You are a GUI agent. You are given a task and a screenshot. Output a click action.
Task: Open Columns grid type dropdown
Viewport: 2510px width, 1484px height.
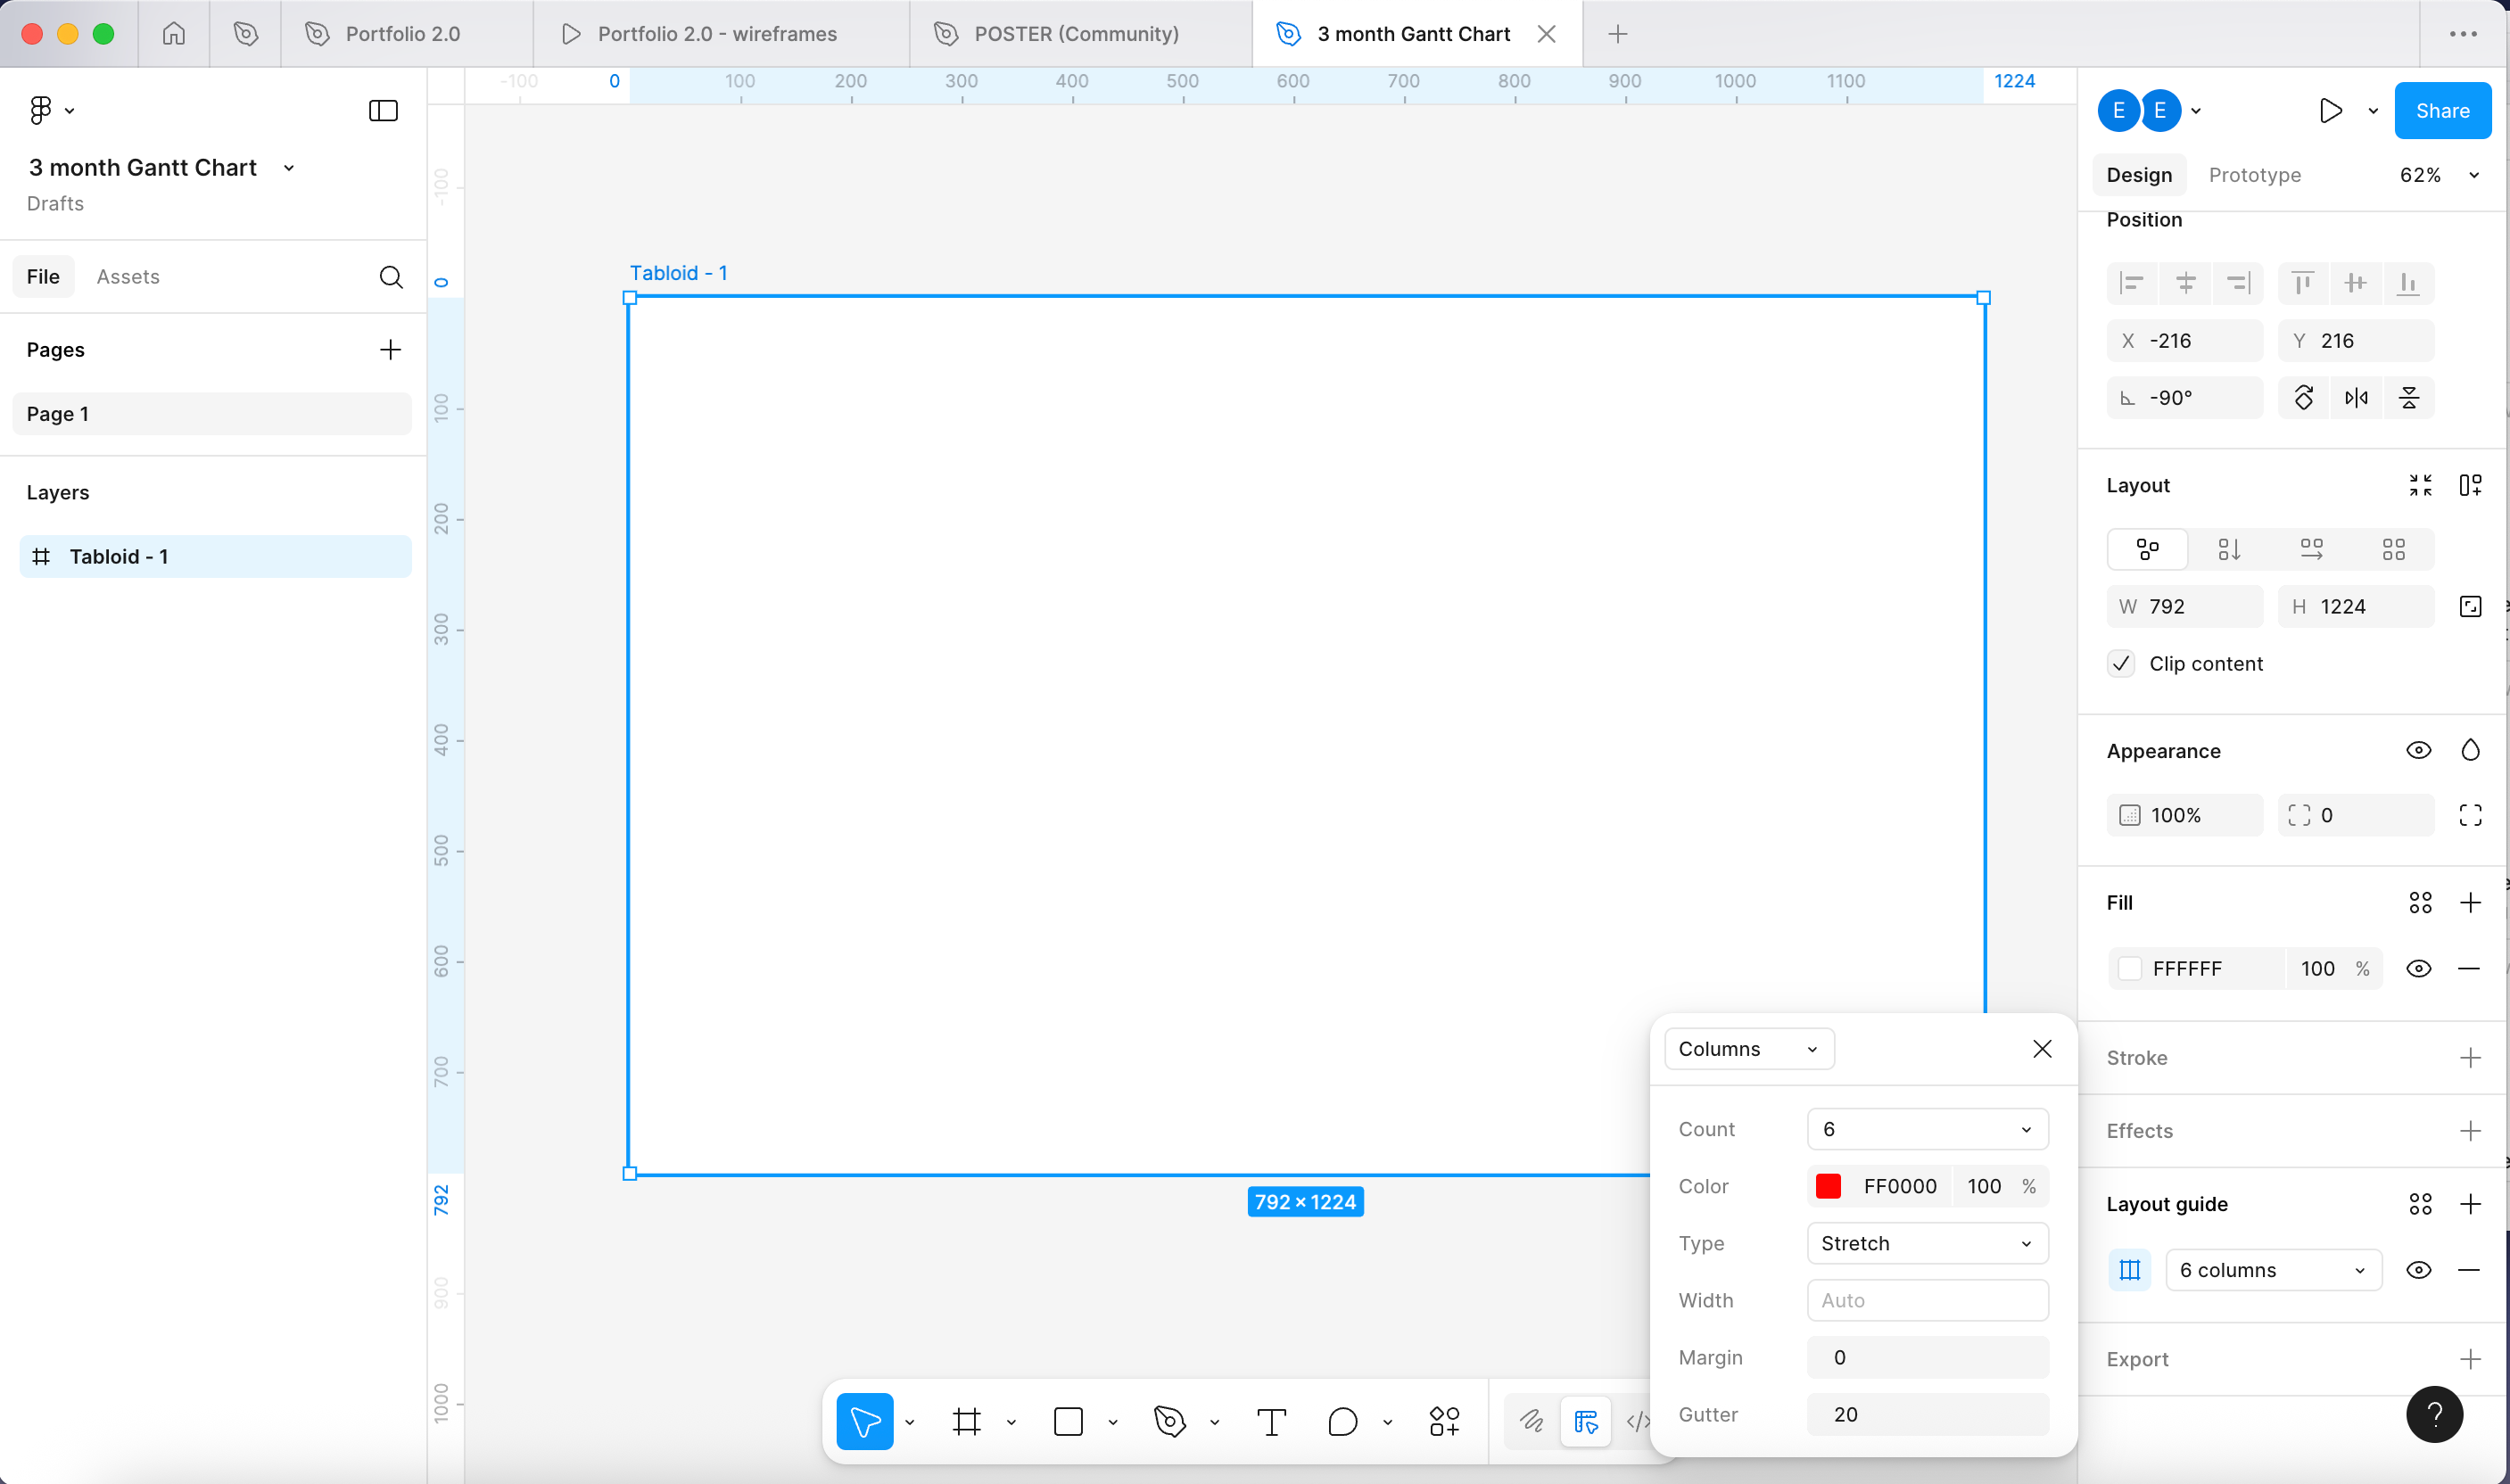(1749, 1049)
